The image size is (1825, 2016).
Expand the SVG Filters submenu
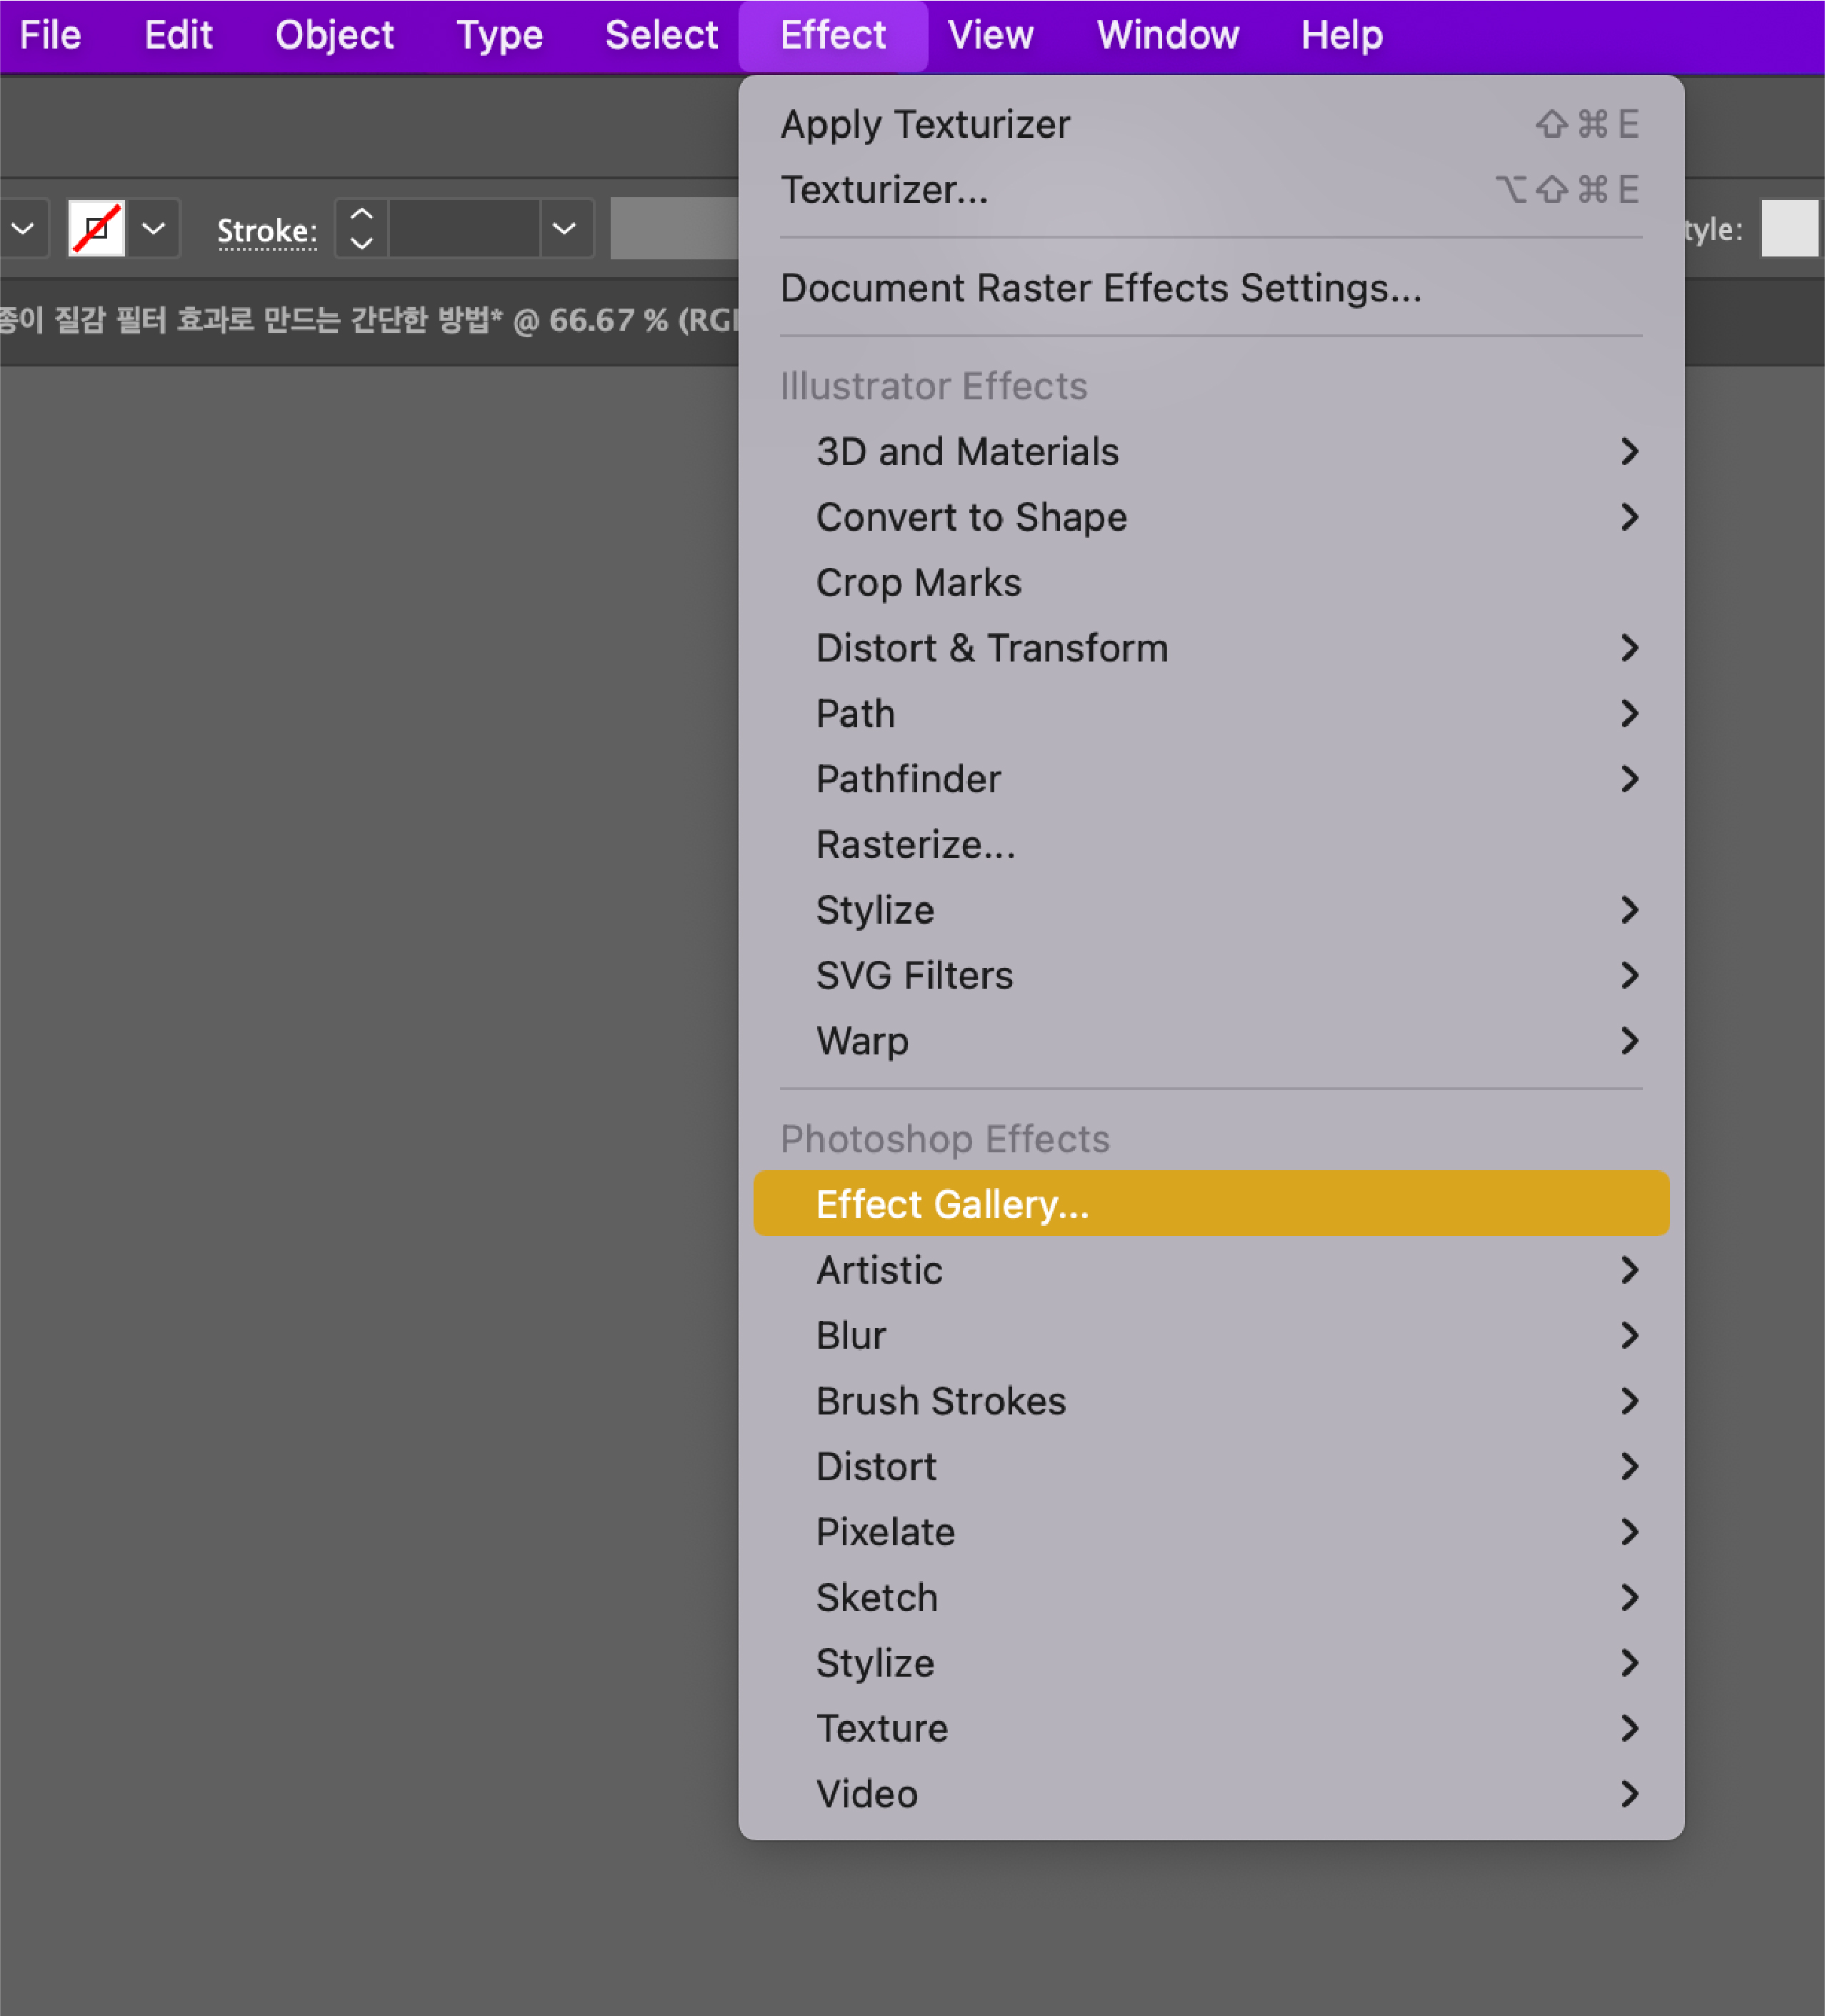(1211, 976)
